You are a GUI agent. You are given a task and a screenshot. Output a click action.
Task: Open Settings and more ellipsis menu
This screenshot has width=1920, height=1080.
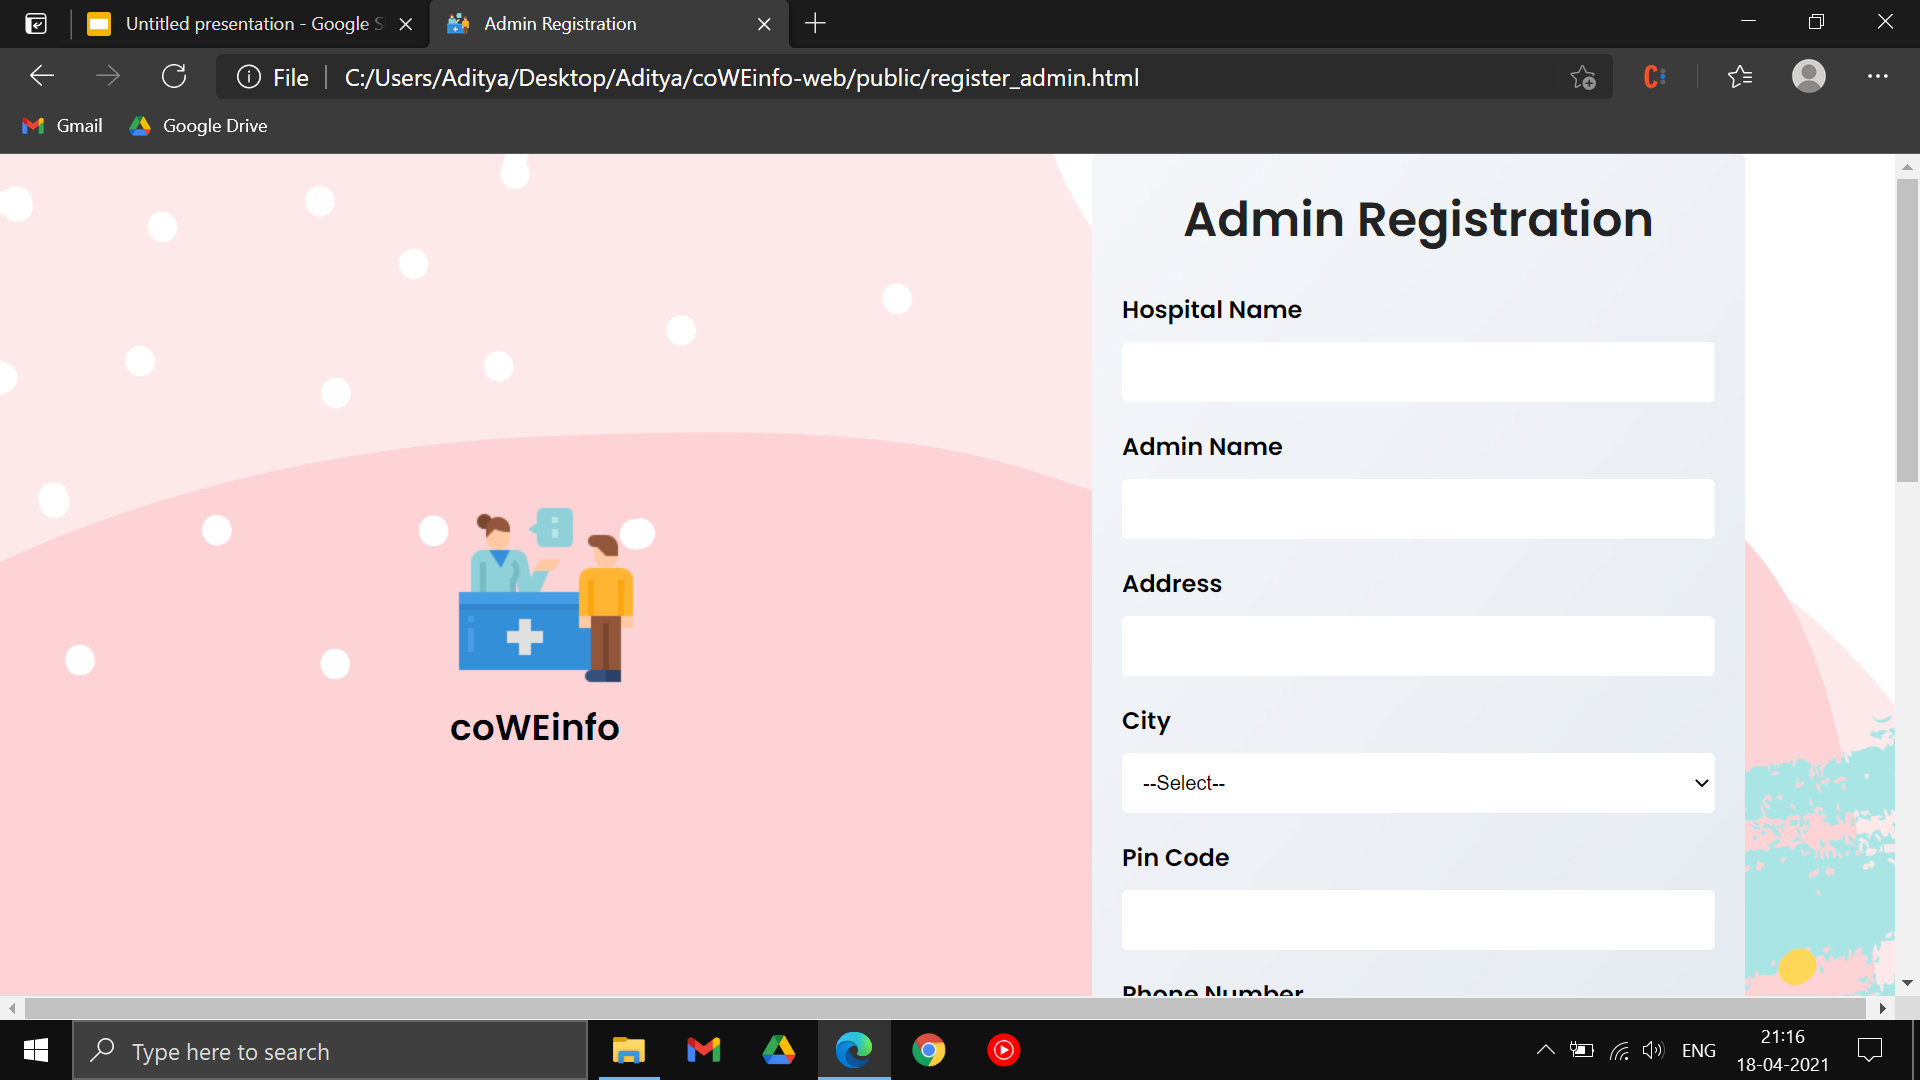tap(1877, 77)
